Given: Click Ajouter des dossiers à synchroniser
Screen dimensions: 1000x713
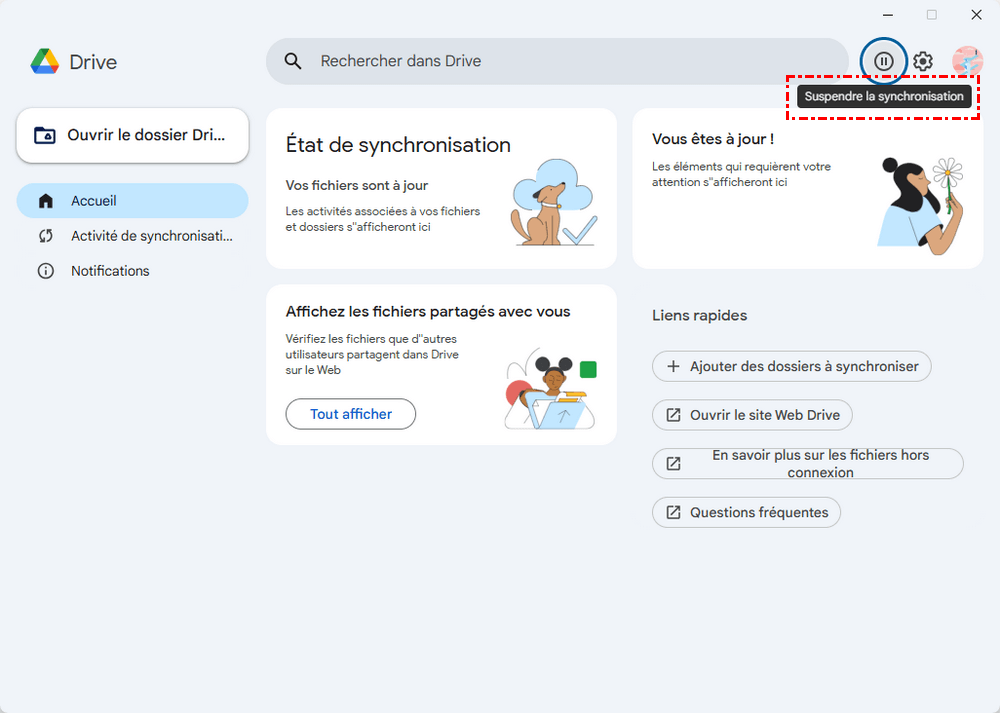Looking at the screenshot, I should [792, 367].
